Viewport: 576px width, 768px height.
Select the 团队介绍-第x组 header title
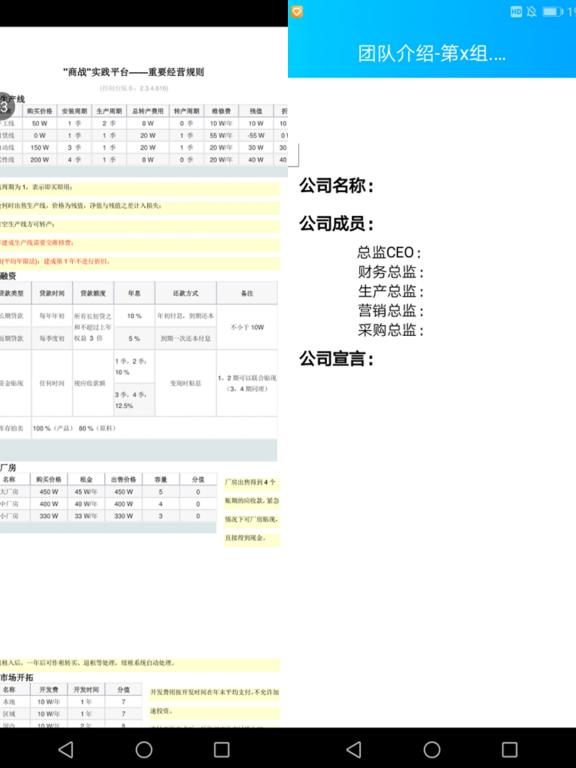pos(432,53)
